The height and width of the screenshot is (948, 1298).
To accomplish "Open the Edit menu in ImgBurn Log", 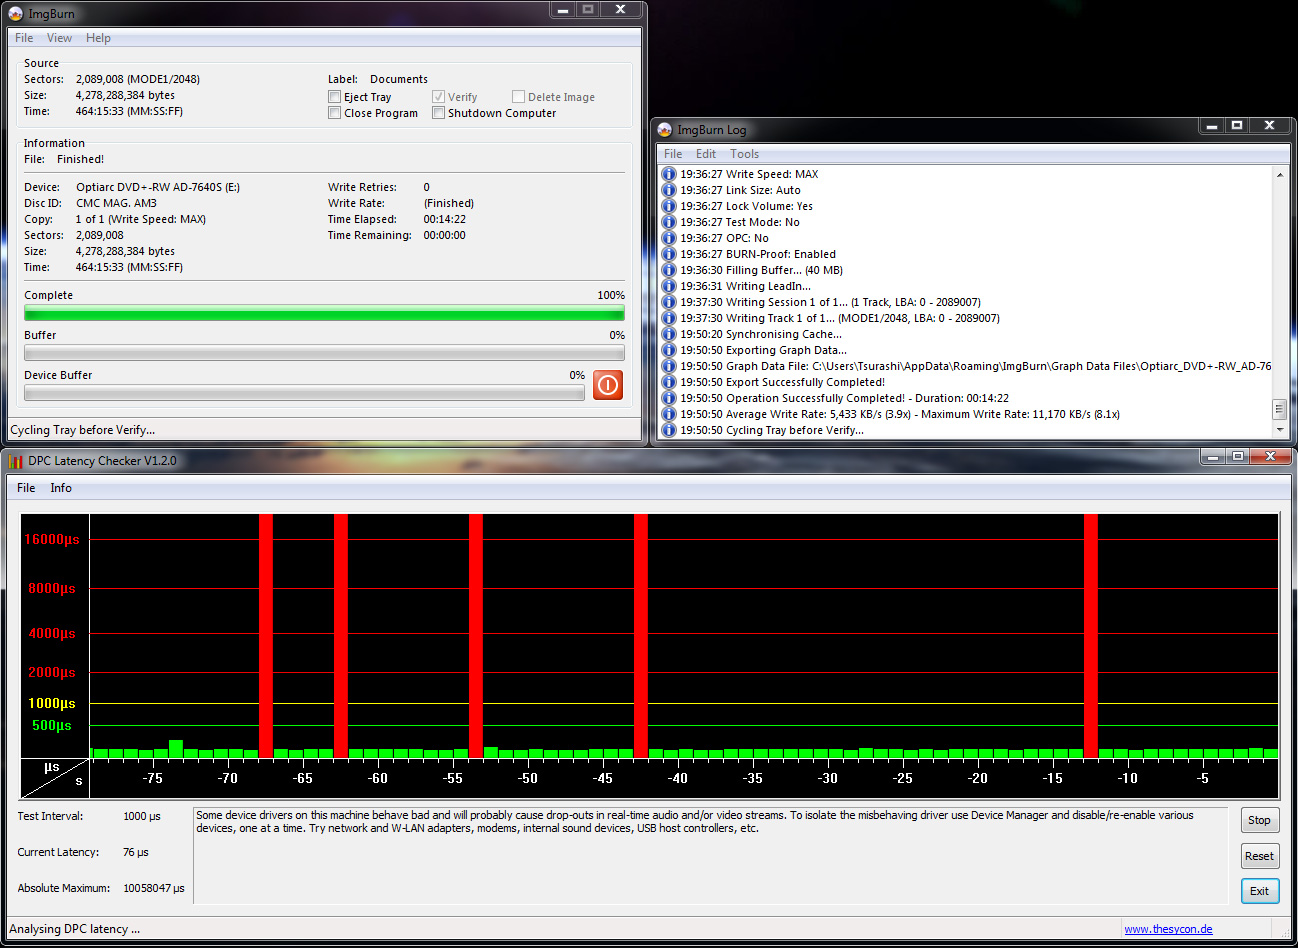I will pos(706,154).
